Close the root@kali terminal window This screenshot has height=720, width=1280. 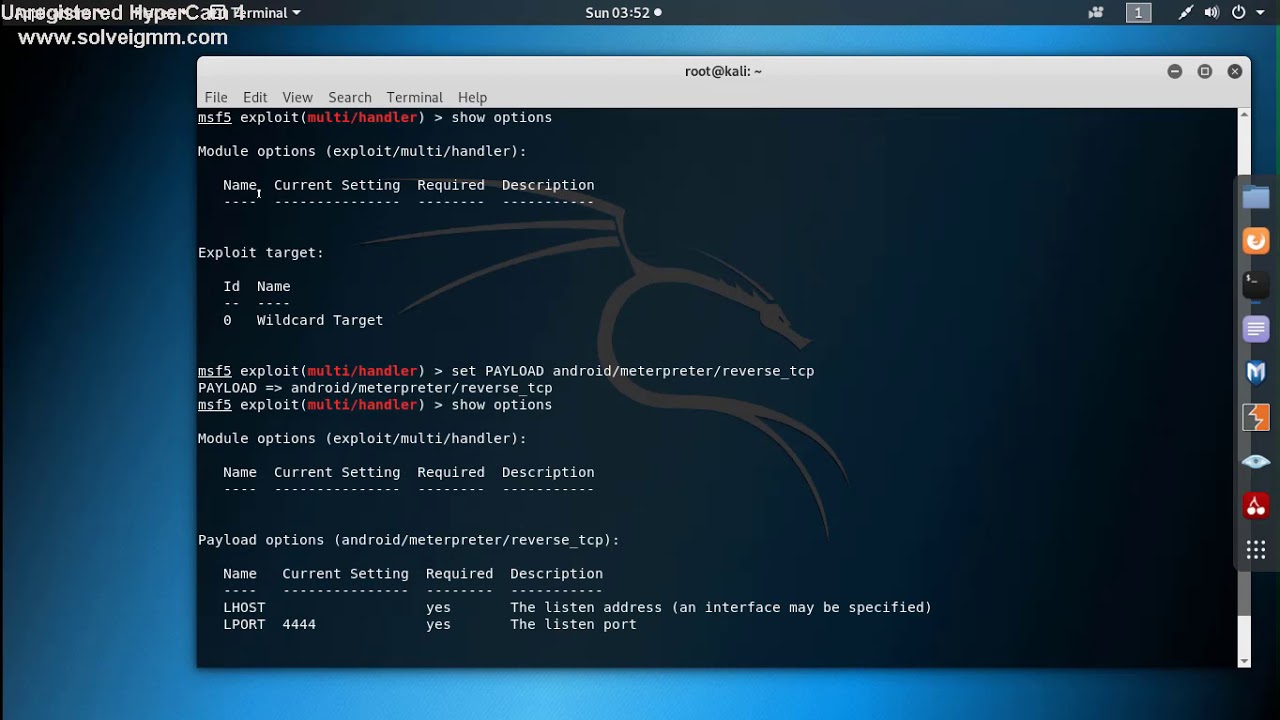(1235, 71)
